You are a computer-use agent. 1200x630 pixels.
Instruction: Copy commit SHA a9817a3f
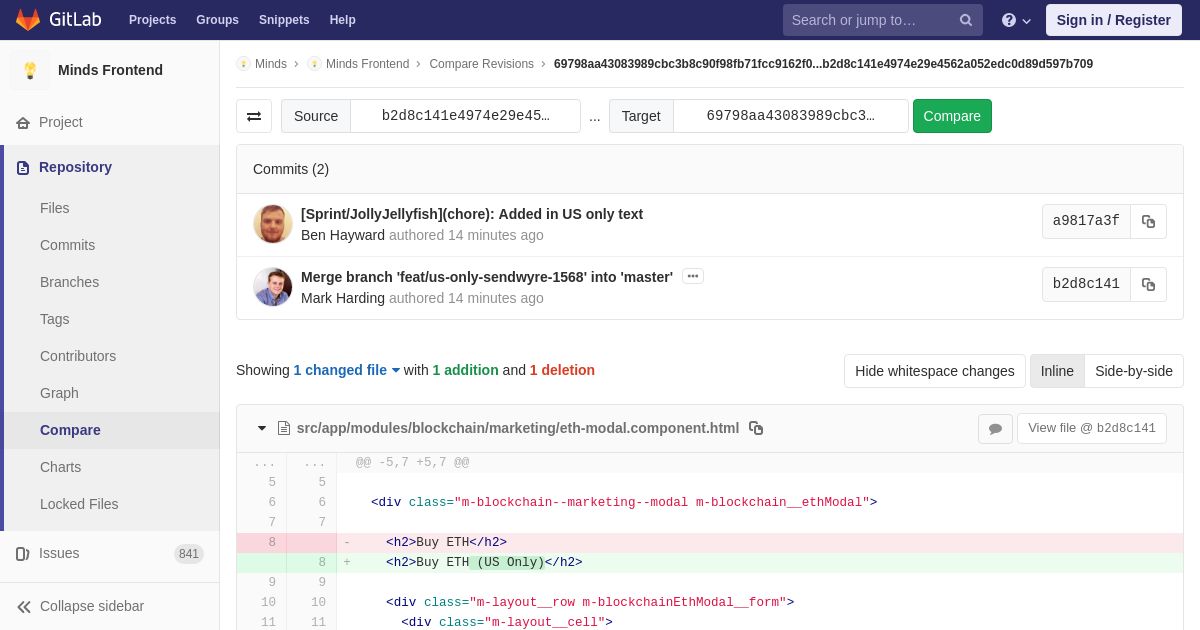(x=1148, y=221)
